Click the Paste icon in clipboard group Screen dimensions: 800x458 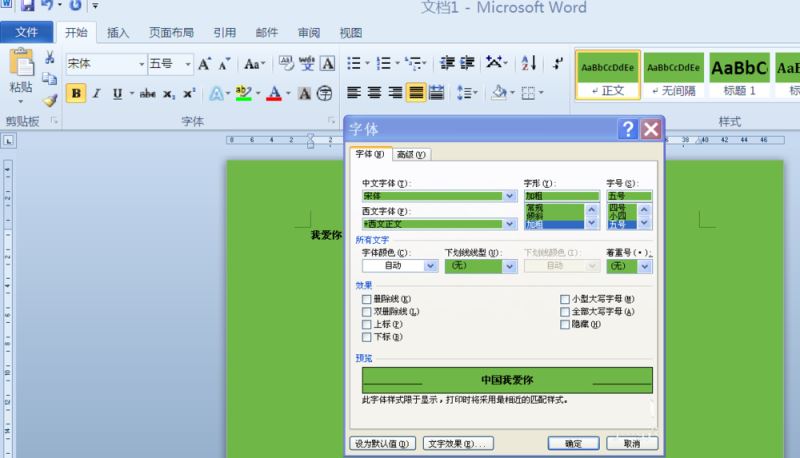pyautogui.click(x=21, y=63)
